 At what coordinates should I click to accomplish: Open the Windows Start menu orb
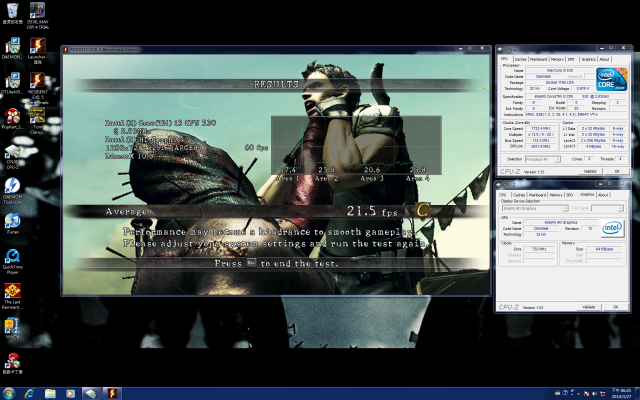coord(8,393)
